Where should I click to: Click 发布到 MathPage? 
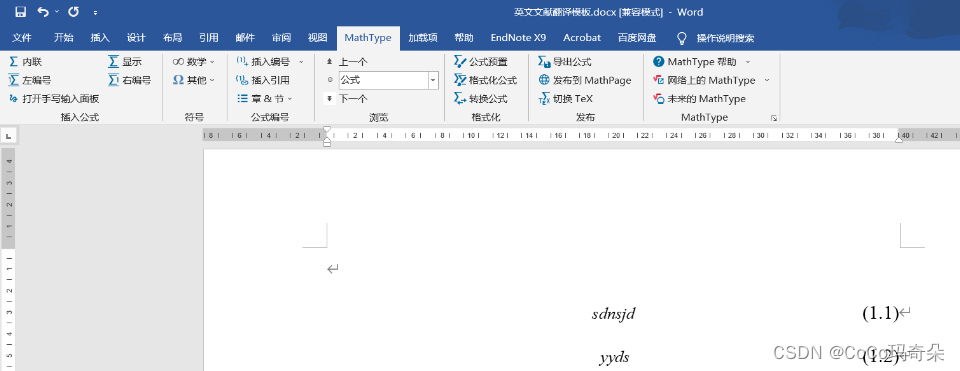point(585,80)
